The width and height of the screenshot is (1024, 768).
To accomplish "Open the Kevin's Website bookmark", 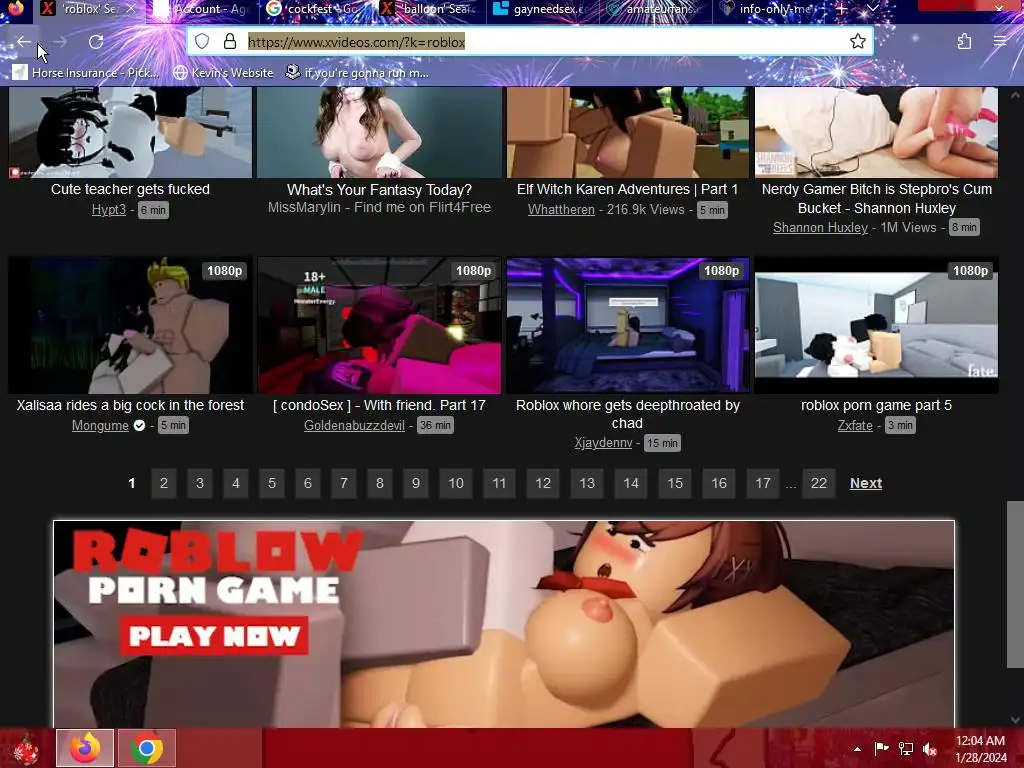I will [223, 73].
